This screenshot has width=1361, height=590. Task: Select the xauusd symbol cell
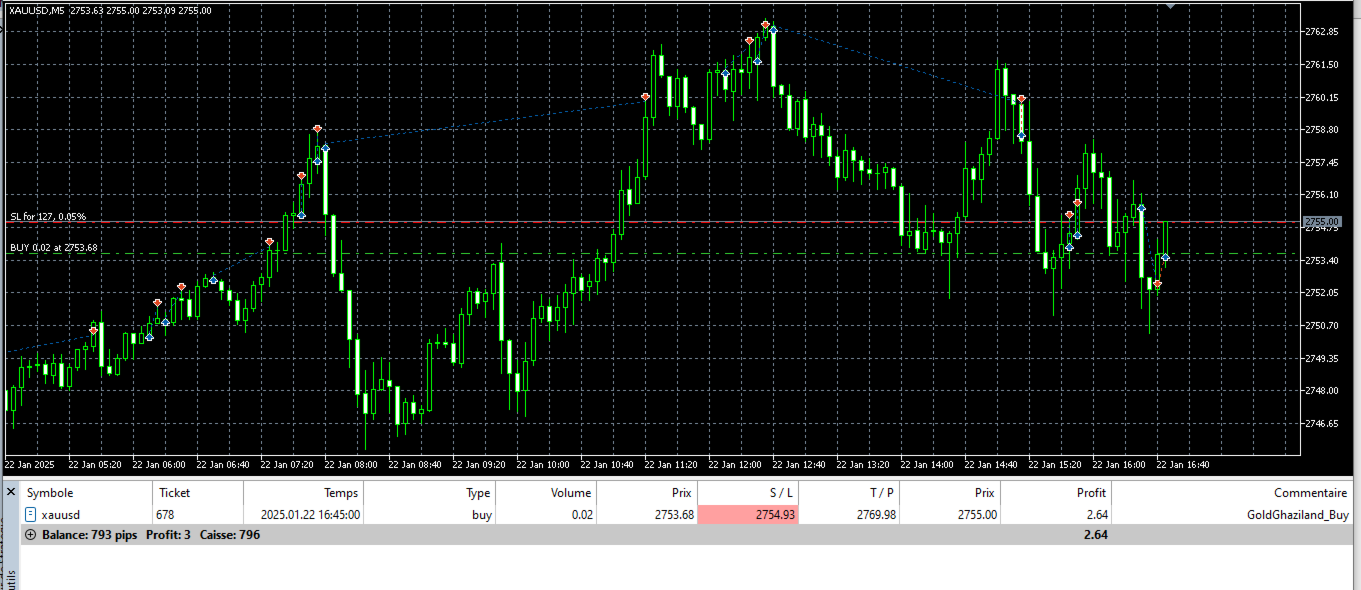[61, 515]
